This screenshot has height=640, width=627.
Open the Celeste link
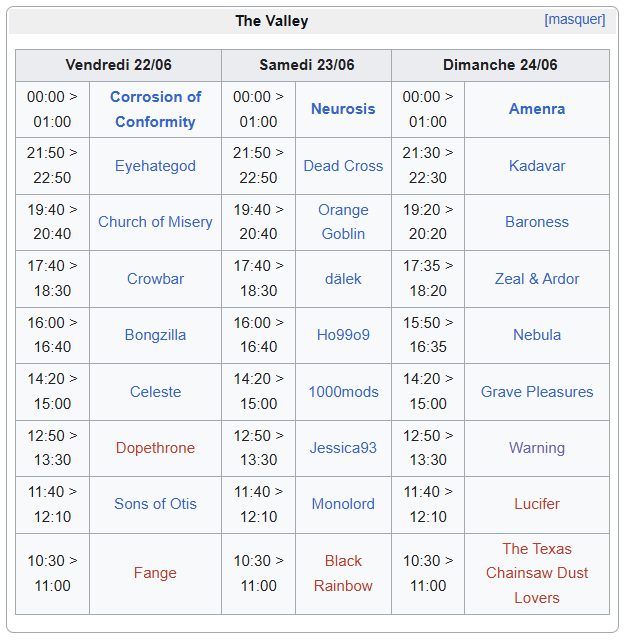click(156, 392)
